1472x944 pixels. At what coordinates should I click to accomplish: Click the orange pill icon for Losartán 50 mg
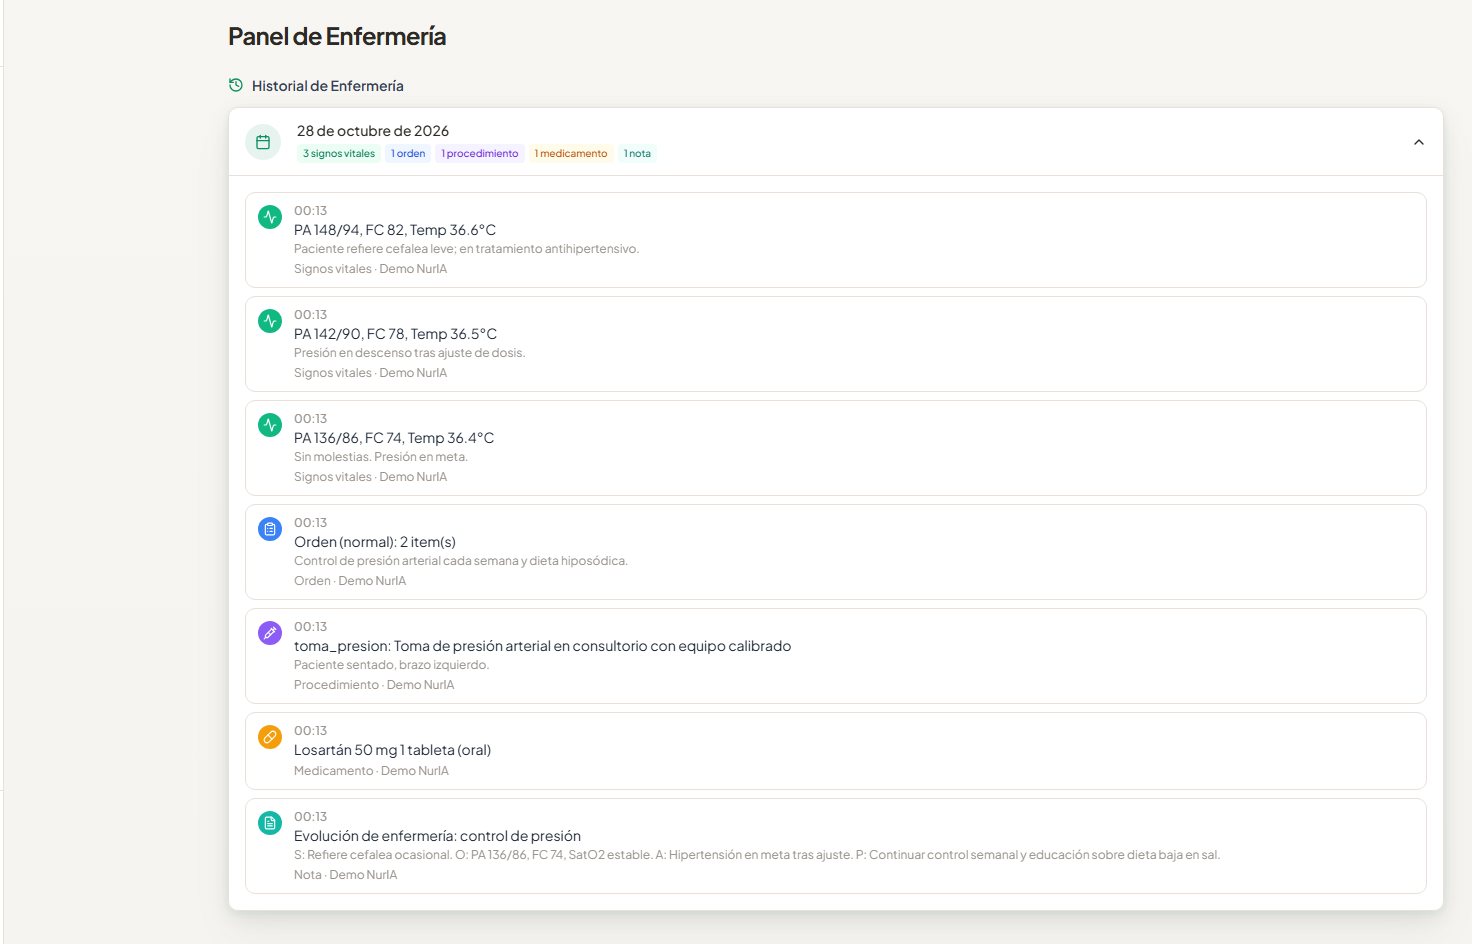[270, 737]
